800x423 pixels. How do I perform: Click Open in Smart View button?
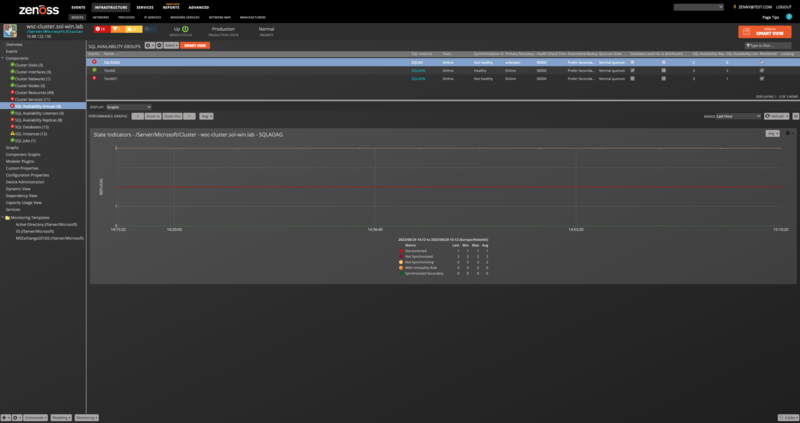[x=765, y=32]
